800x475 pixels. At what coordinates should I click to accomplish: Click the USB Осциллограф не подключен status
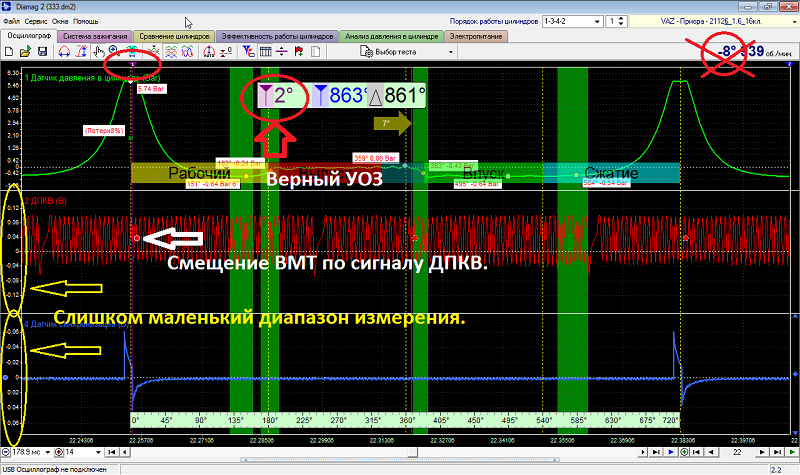pos(55,469)
